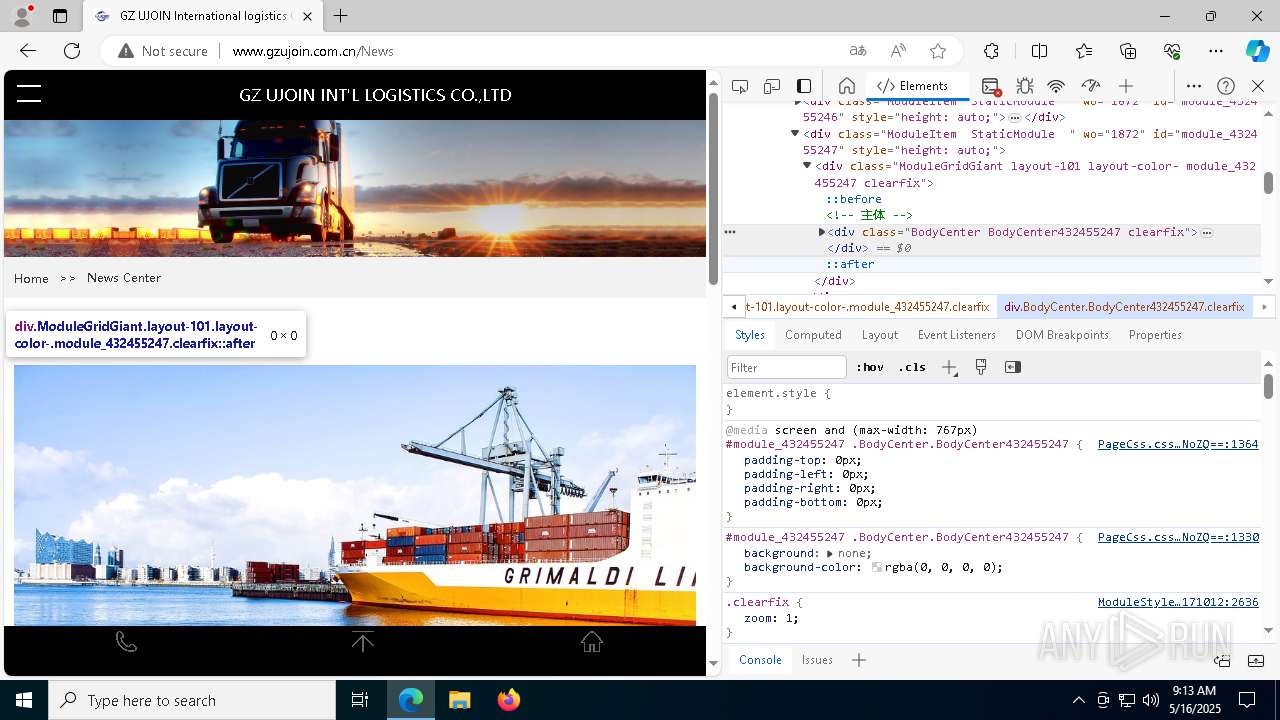Open the node actions dots beside the selected row

pyautogui.click(x=730, y=232)
